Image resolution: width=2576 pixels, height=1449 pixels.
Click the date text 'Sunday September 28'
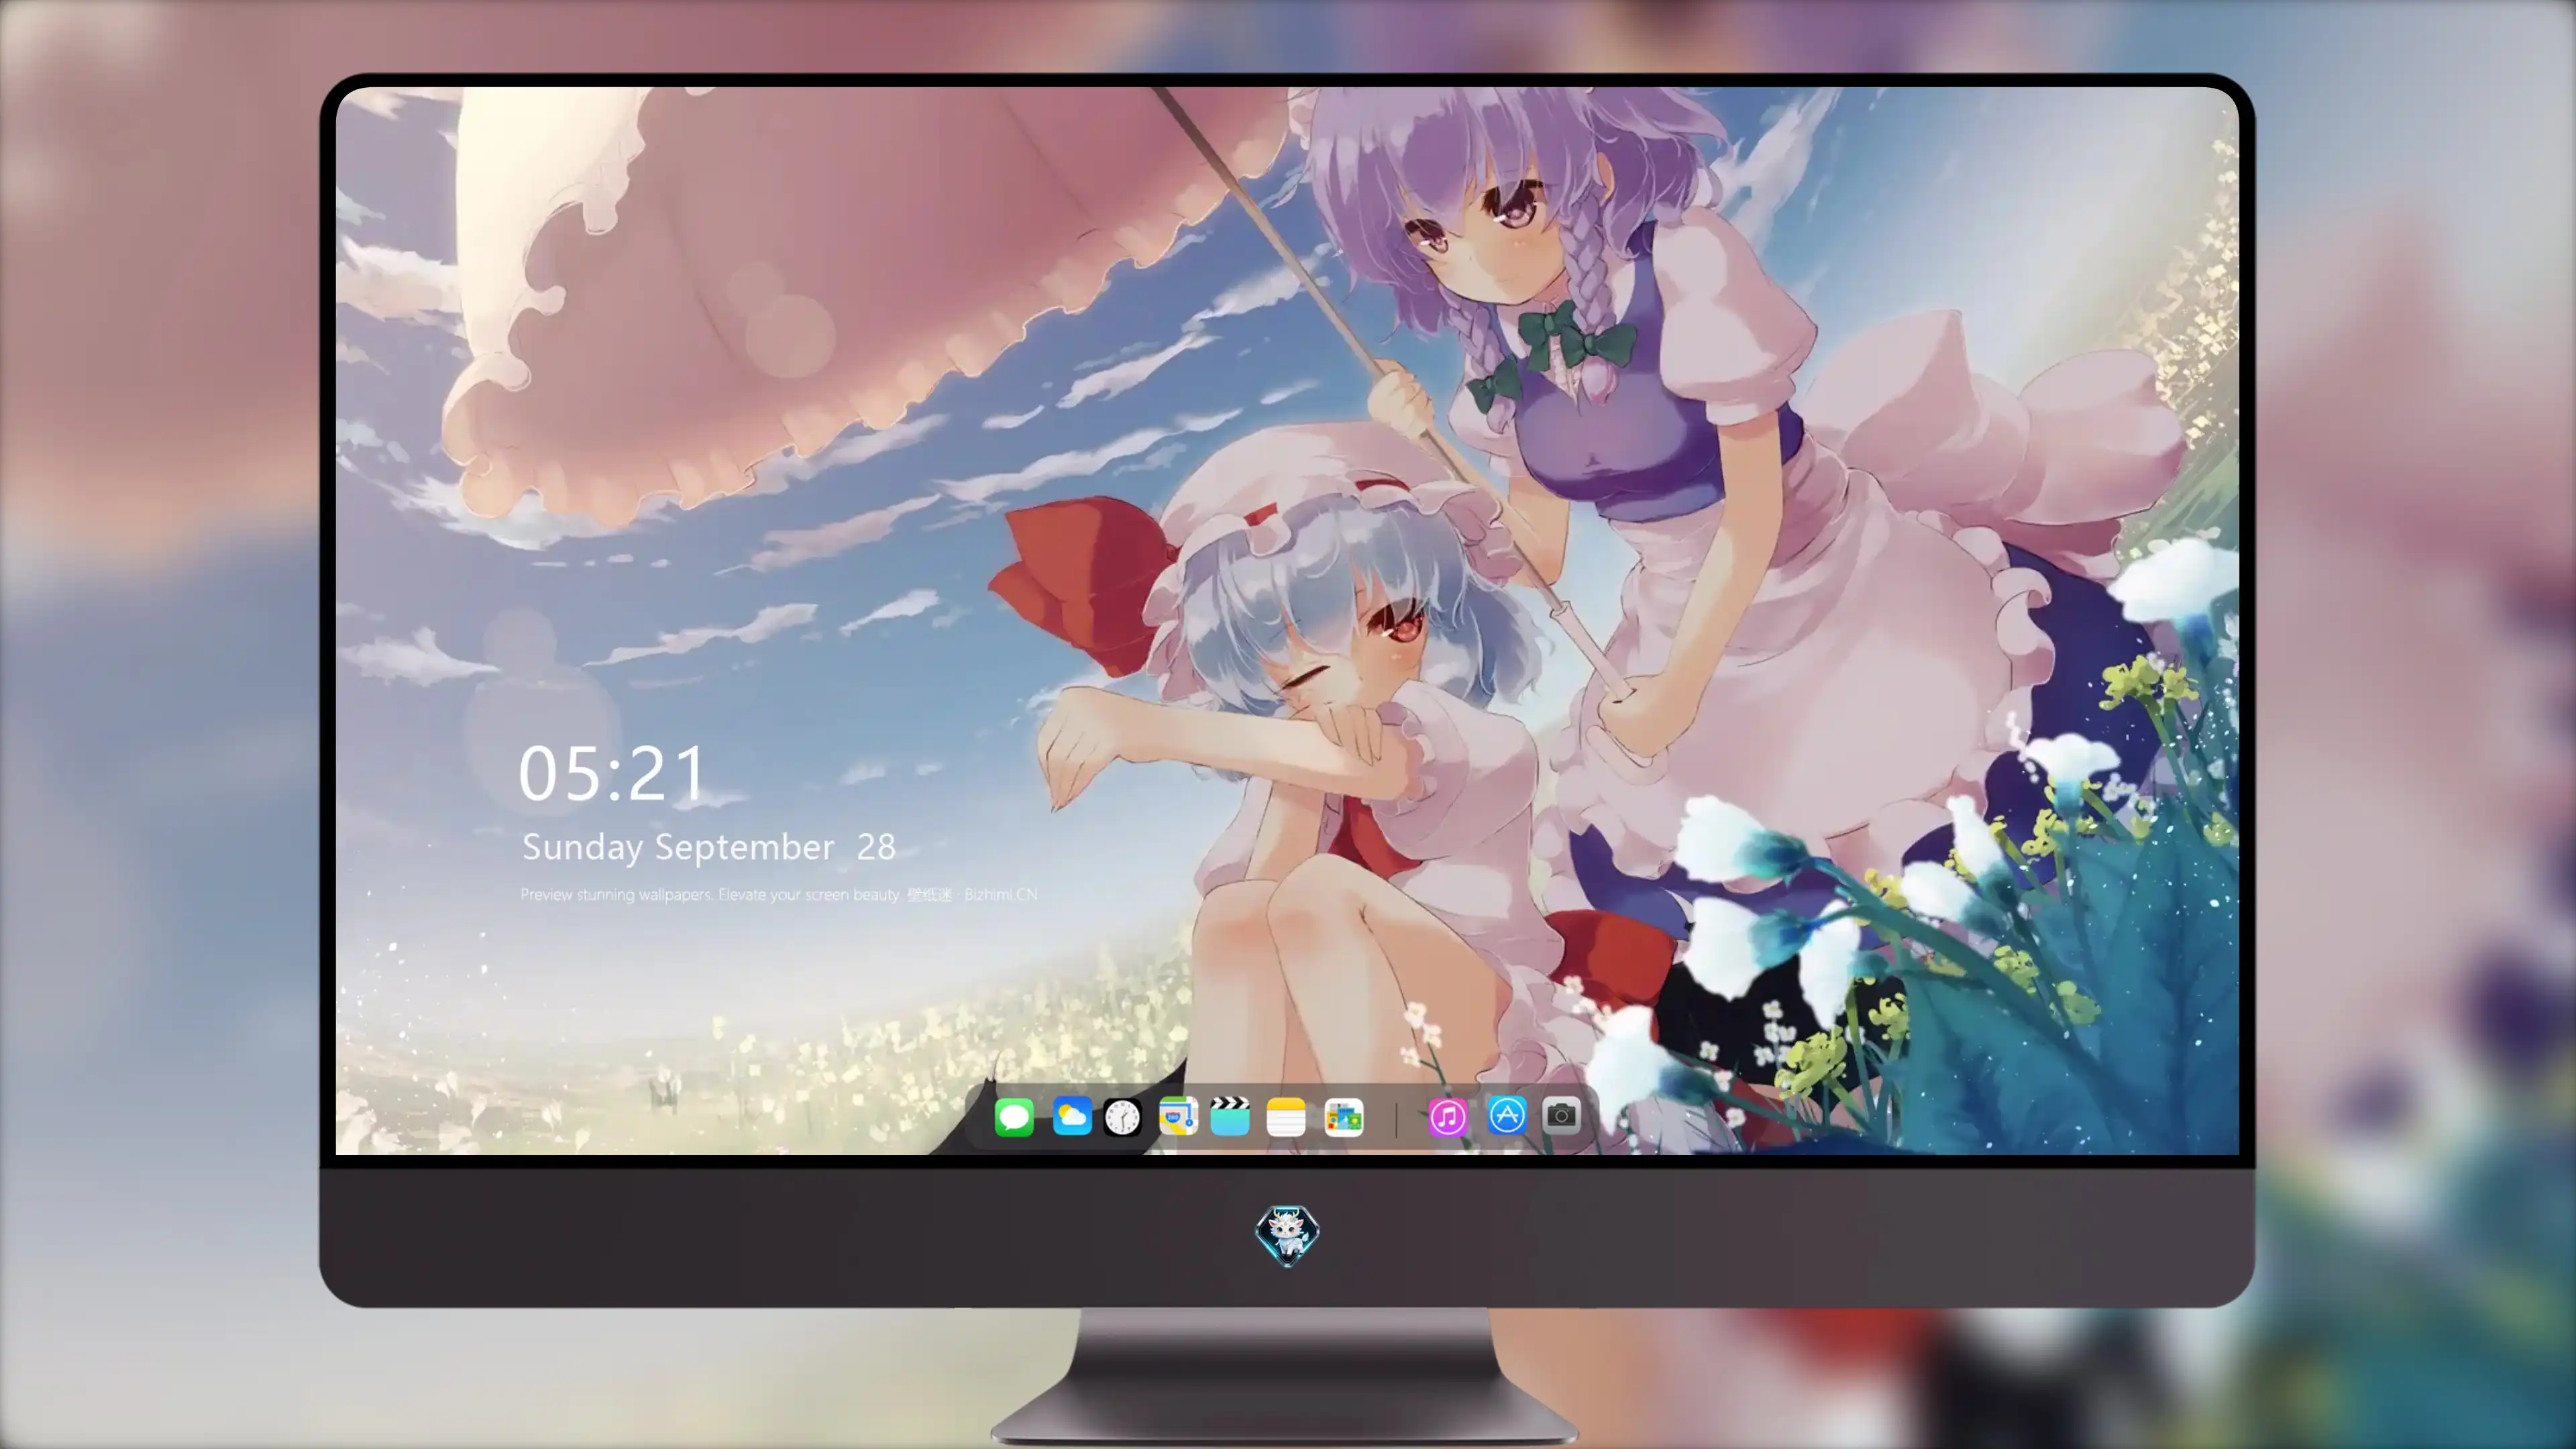(708, 848)
